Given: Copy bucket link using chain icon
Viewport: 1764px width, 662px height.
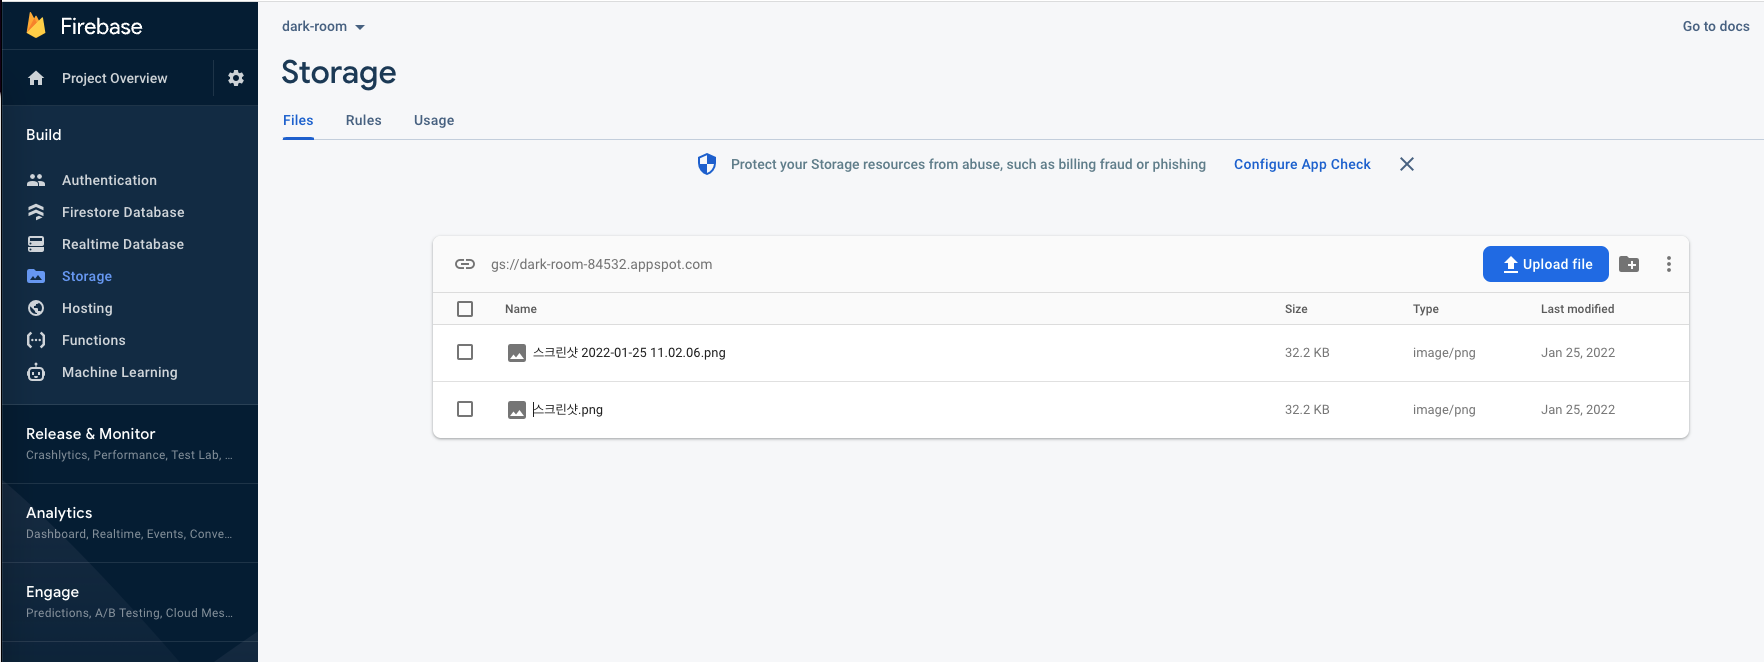Looking at the screenshot, I should coord(465,264).
